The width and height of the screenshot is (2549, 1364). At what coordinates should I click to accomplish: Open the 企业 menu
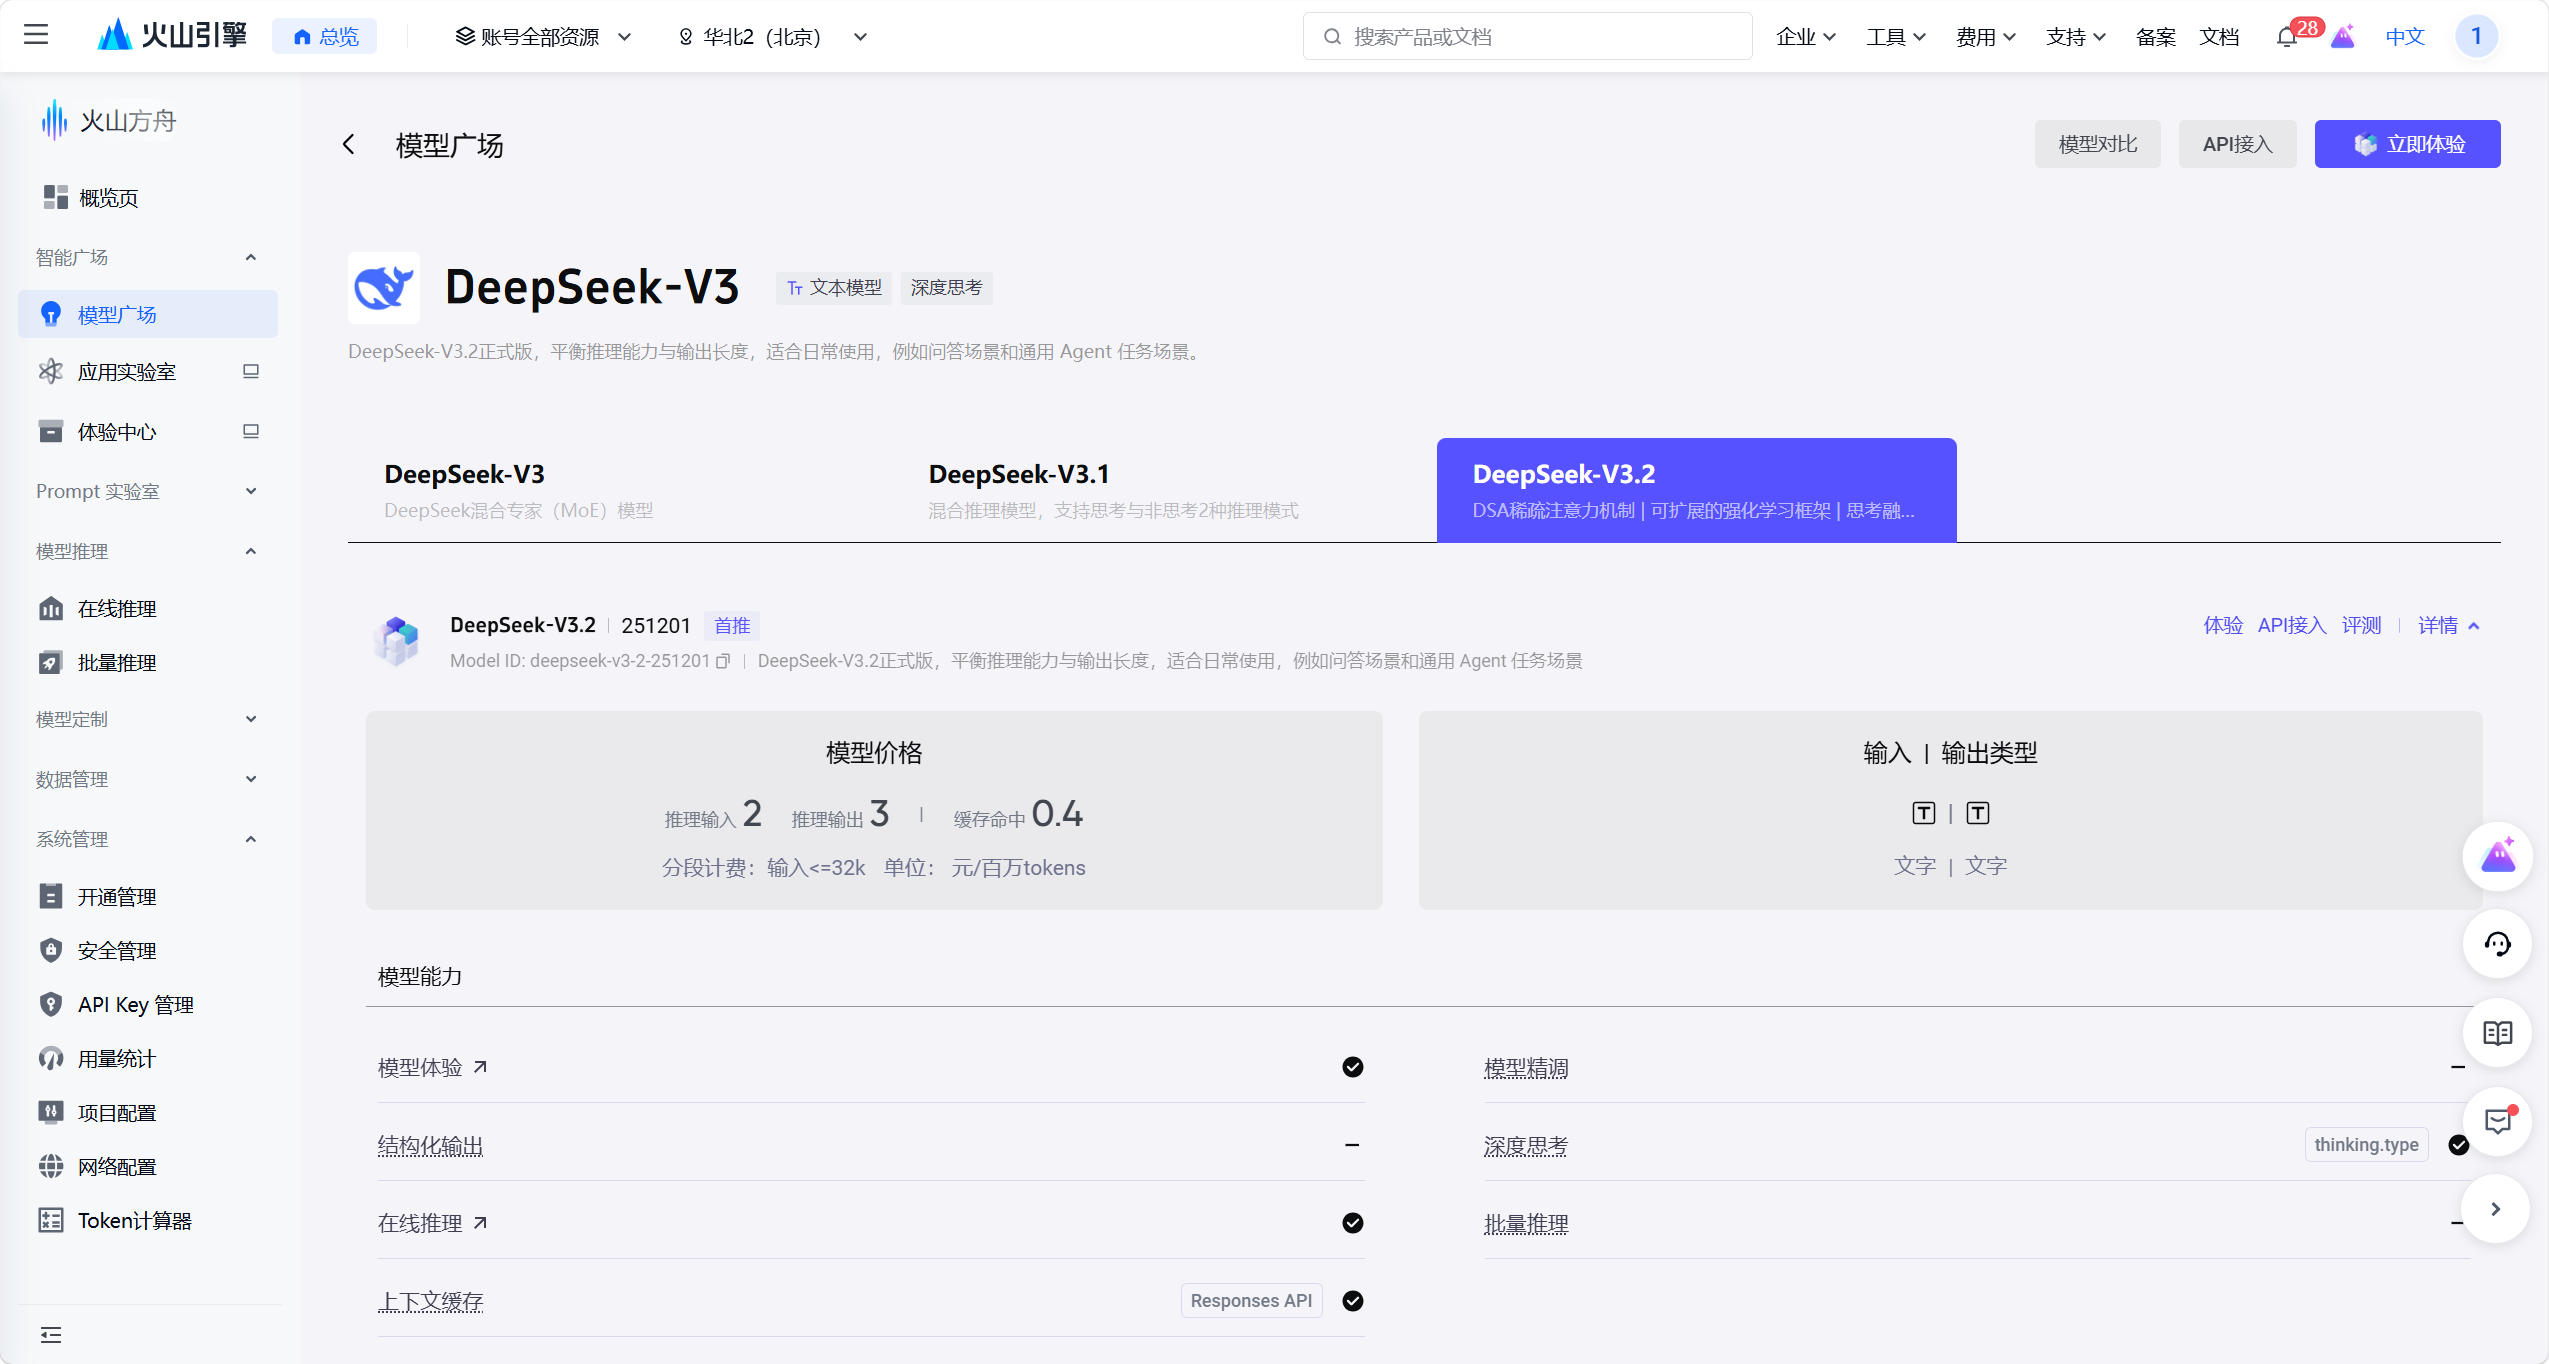point(1805,37)
